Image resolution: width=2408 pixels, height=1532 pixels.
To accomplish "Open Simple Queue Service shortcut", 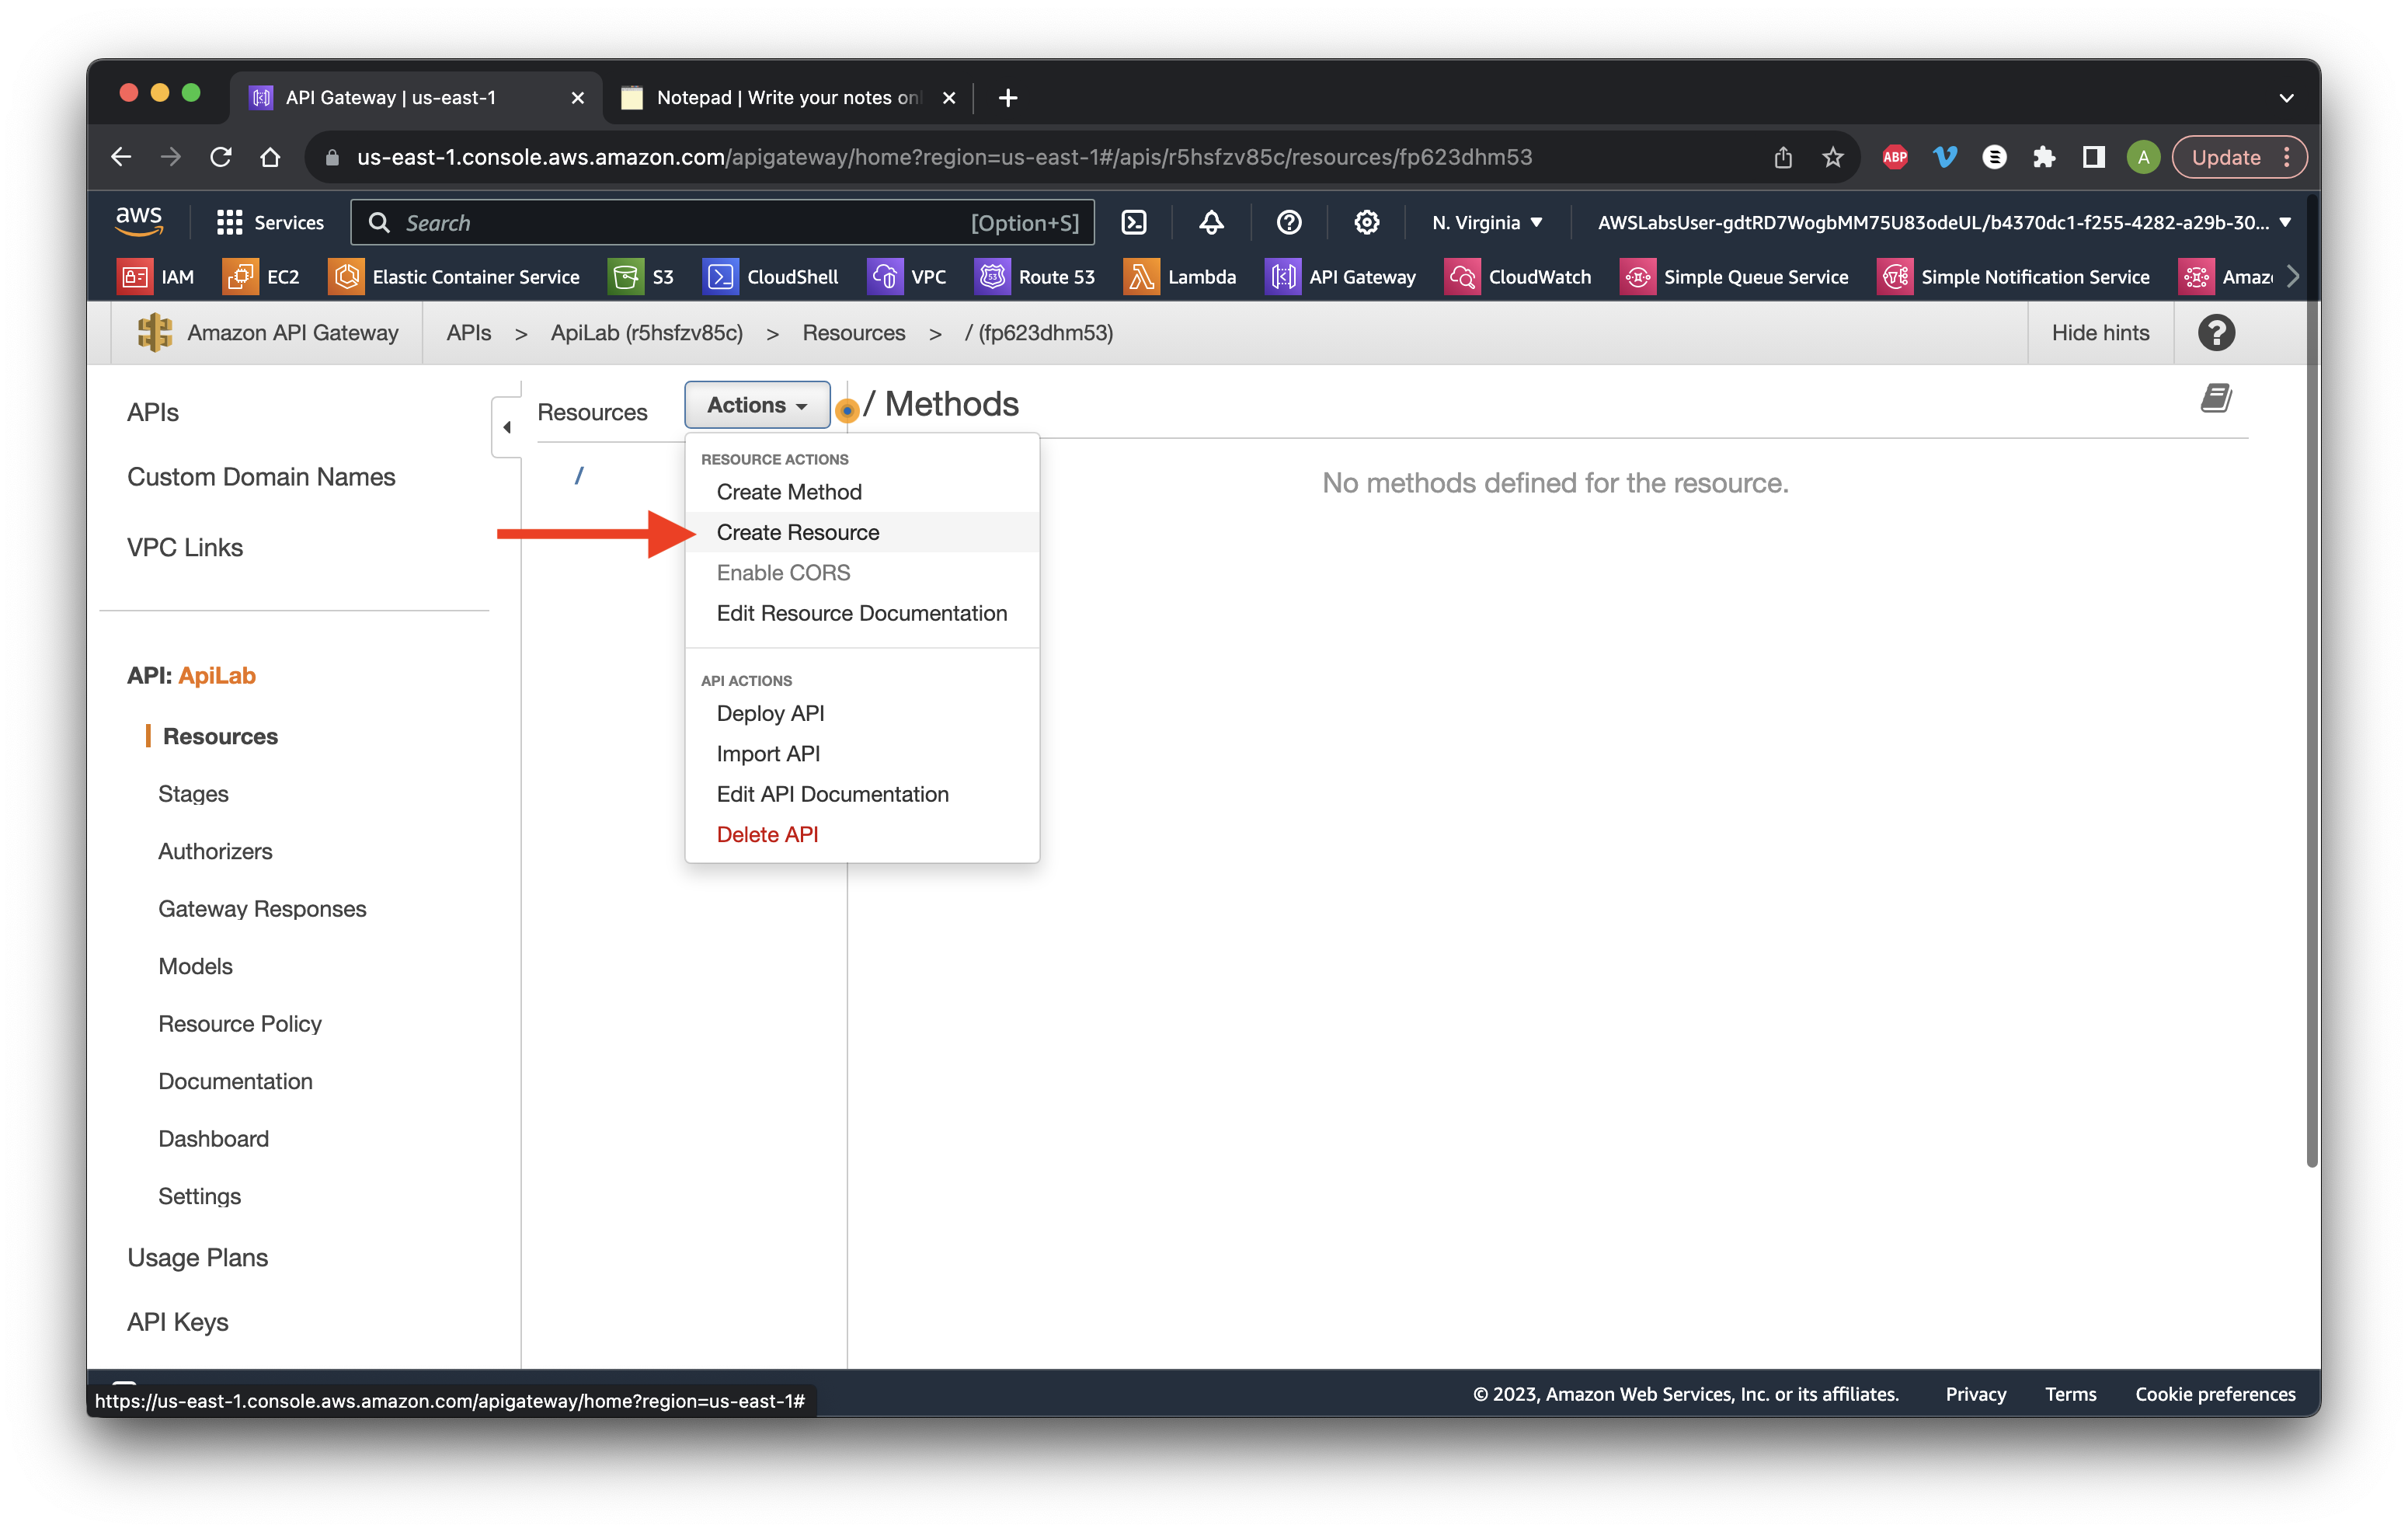I will pos(1735,277).
